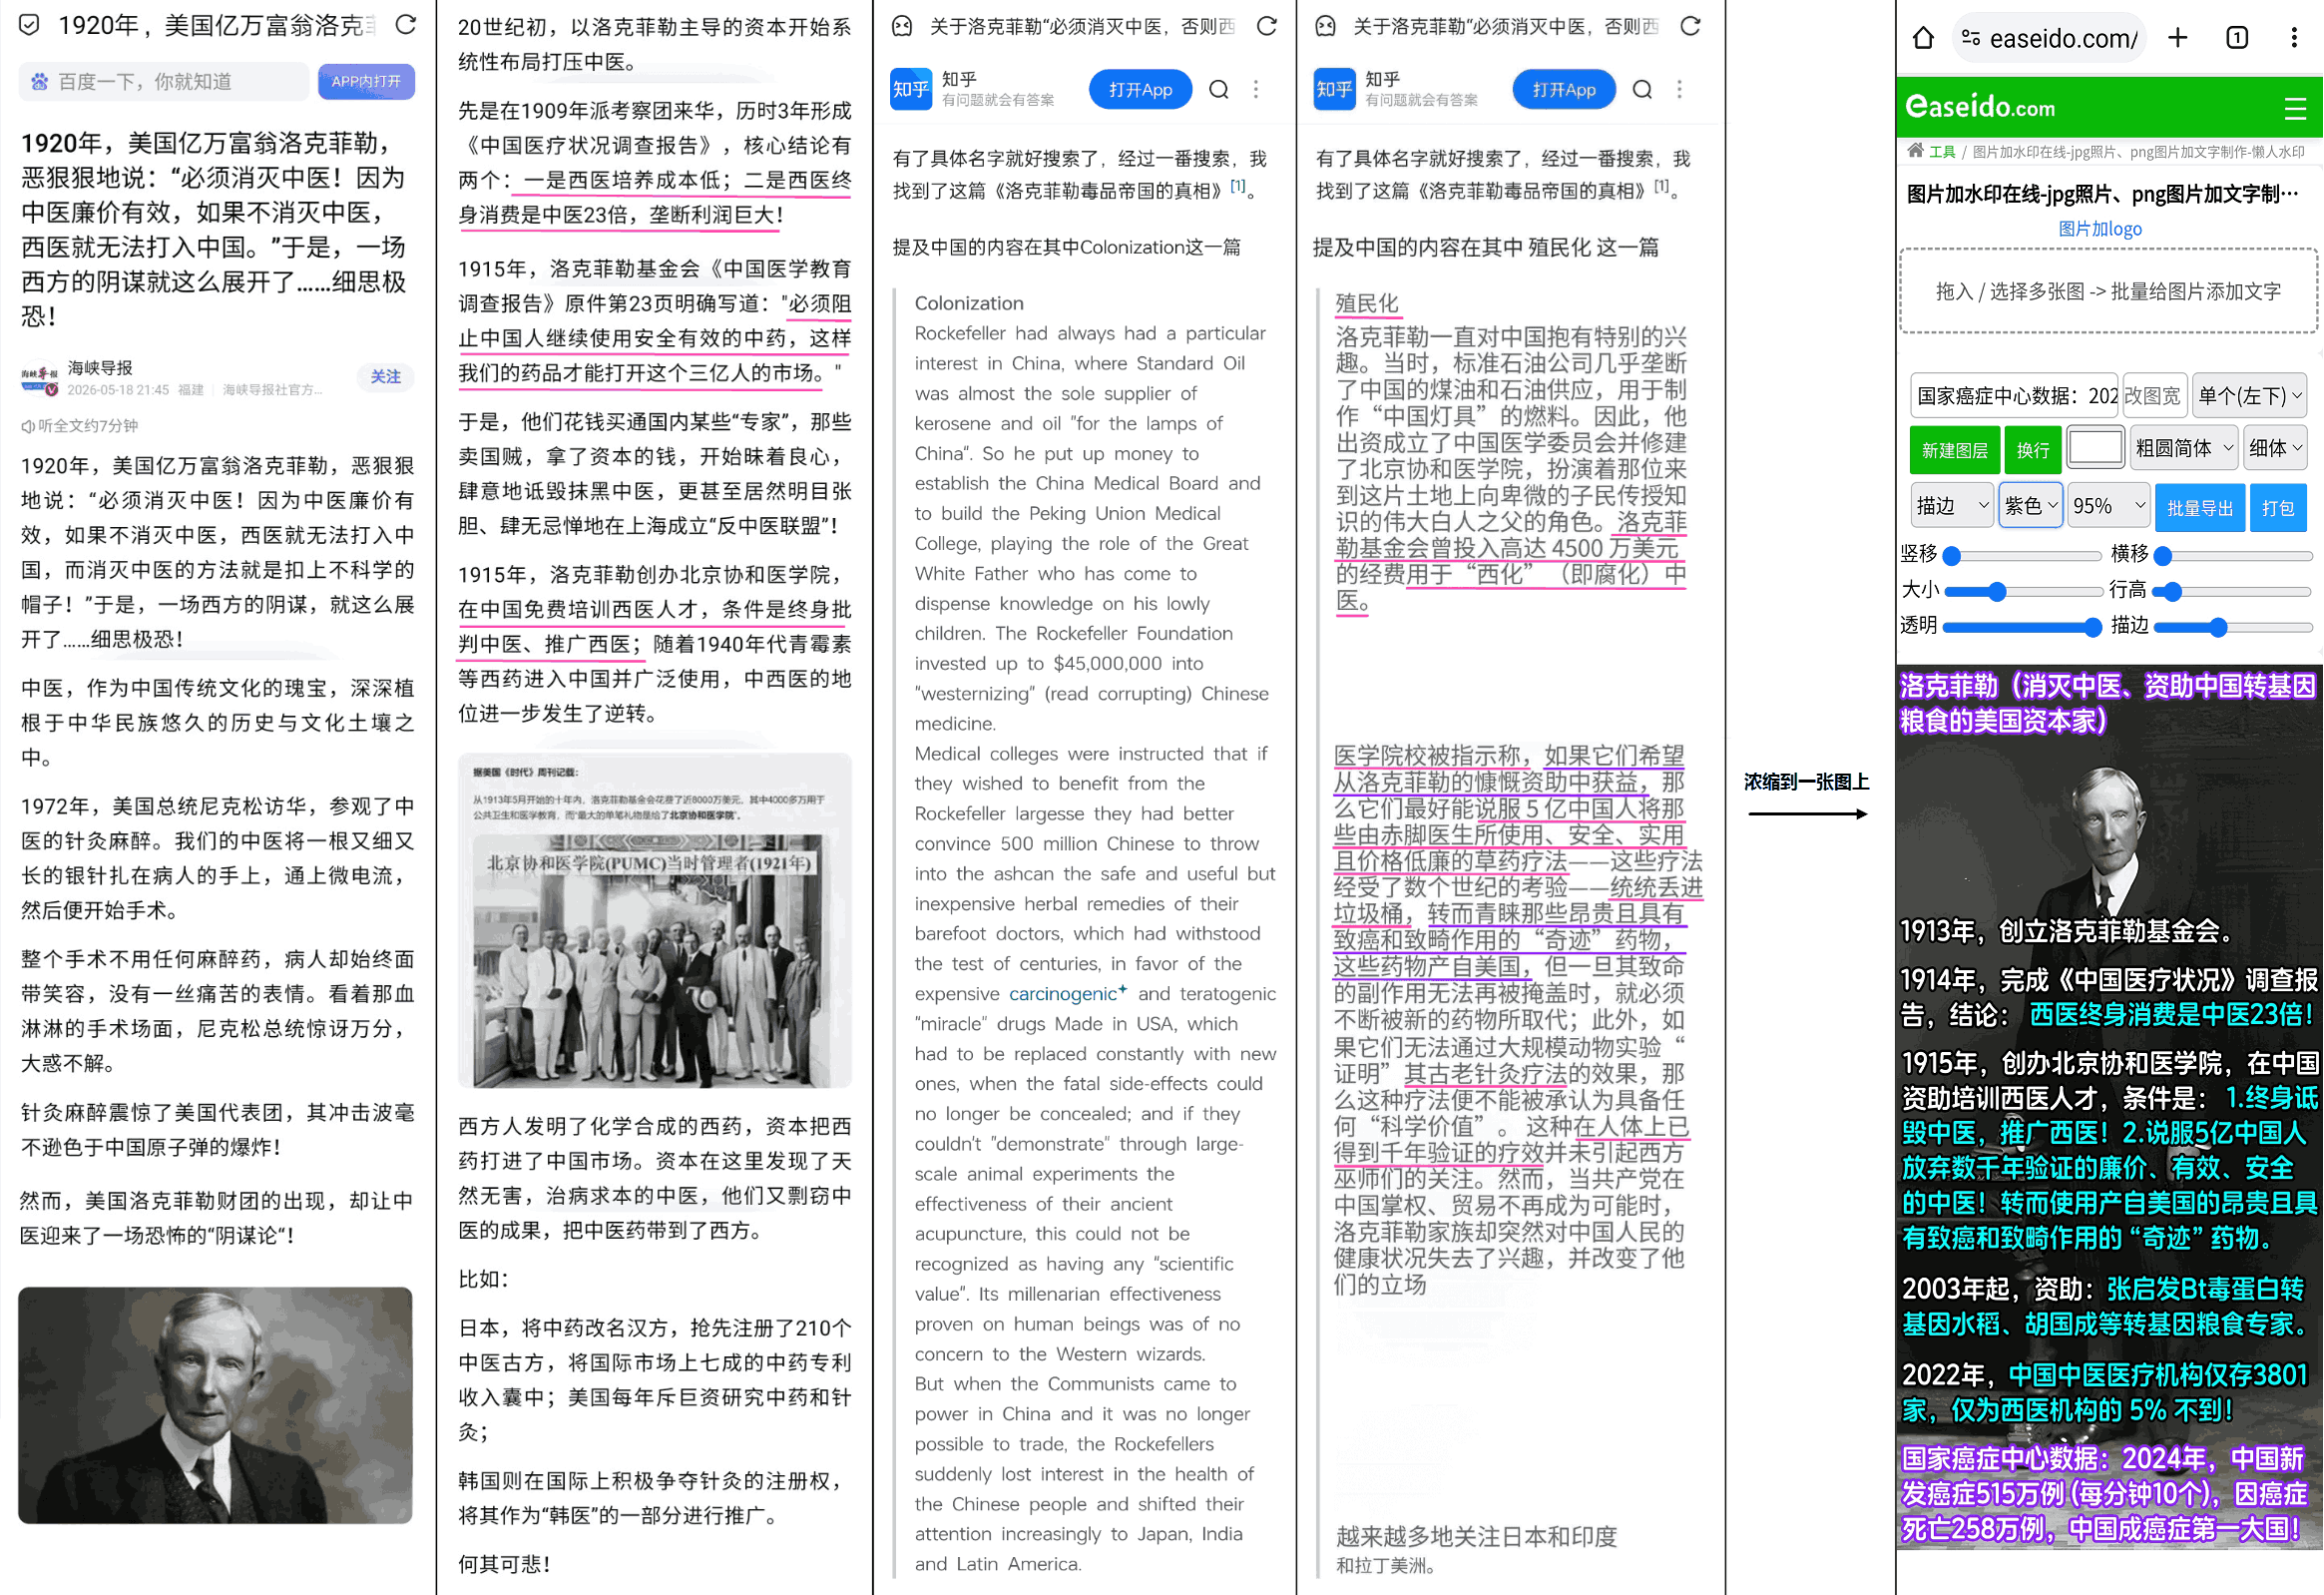Adjust the 竖移 vertical offset slider
The image size is (2324, 1595).
pos(2021,554)
